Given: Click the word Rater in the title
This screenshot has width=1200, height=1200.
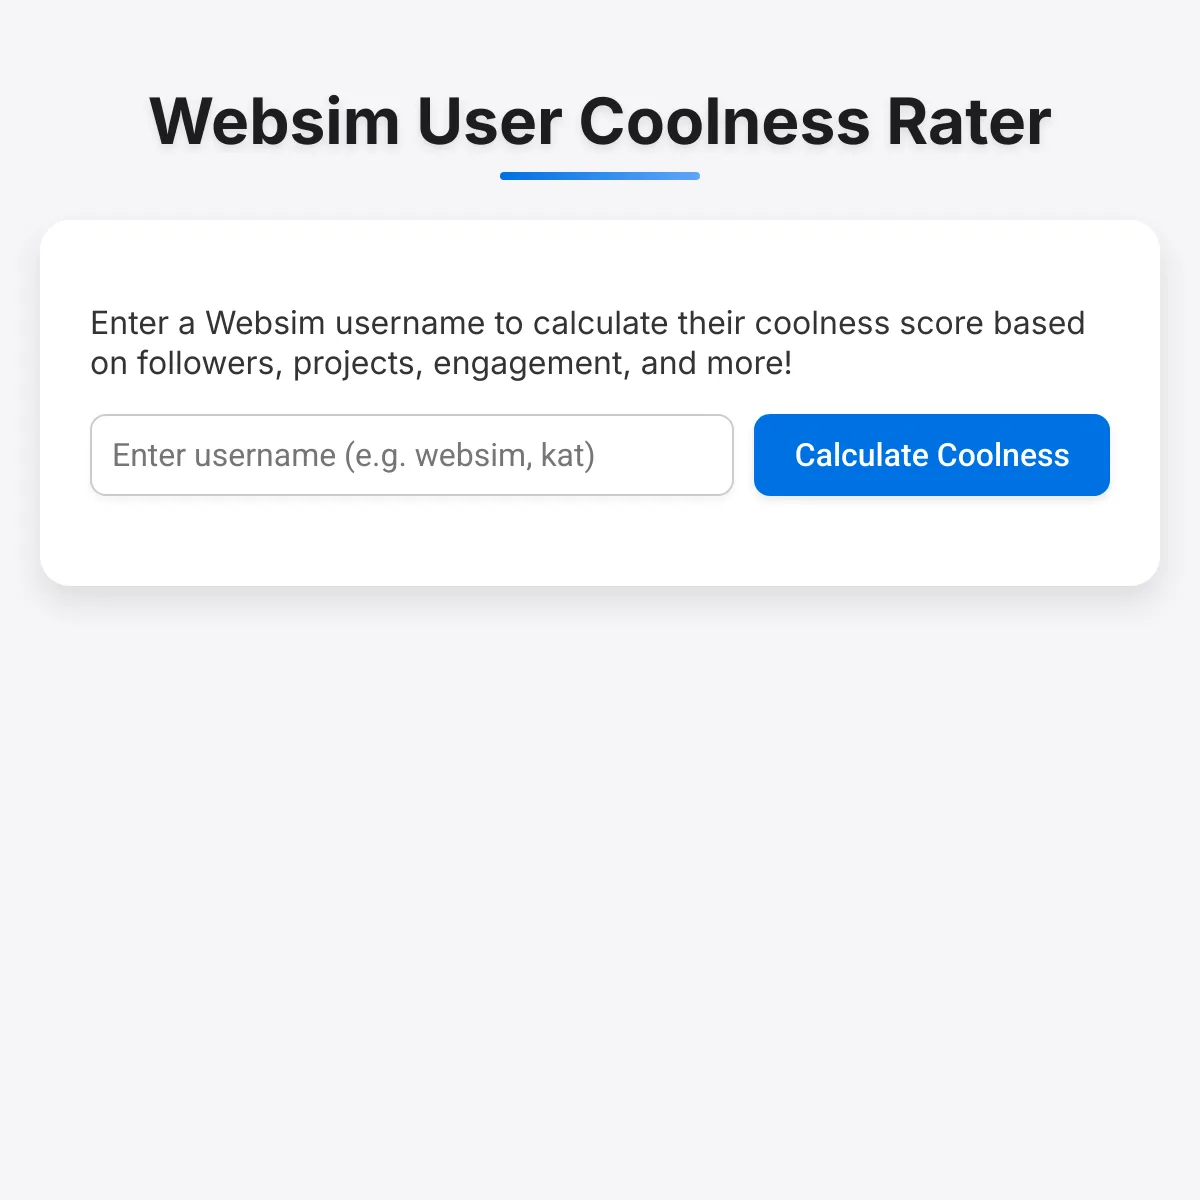Looking at the screenshot, I should coord(969,122).
